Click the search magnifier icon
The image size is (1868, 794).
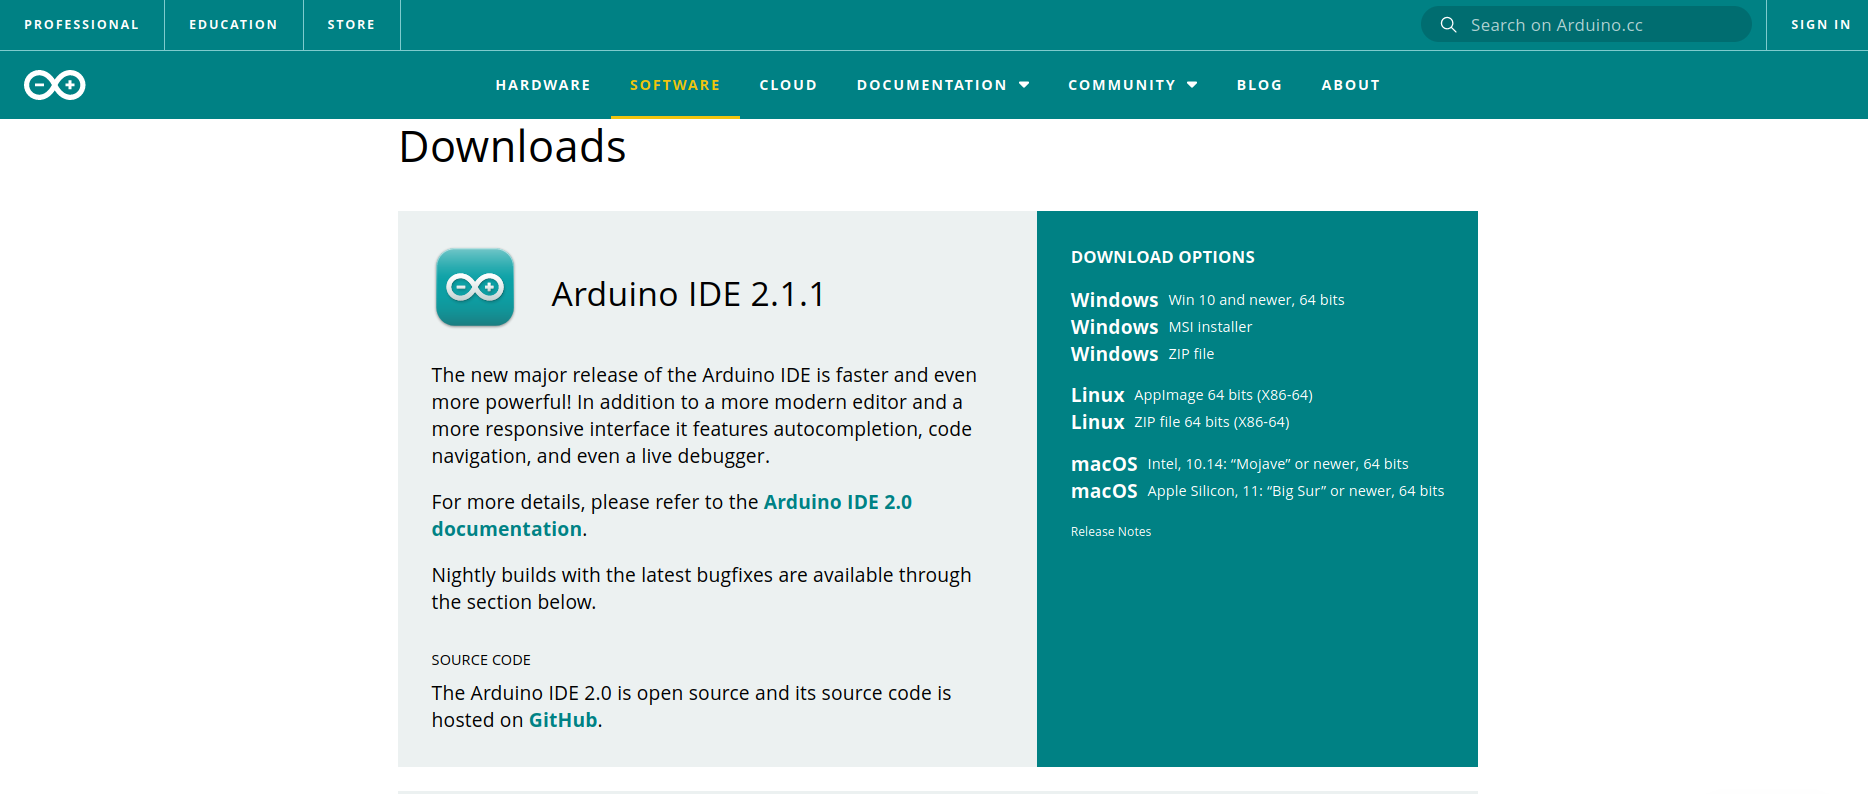point(1447,25)
